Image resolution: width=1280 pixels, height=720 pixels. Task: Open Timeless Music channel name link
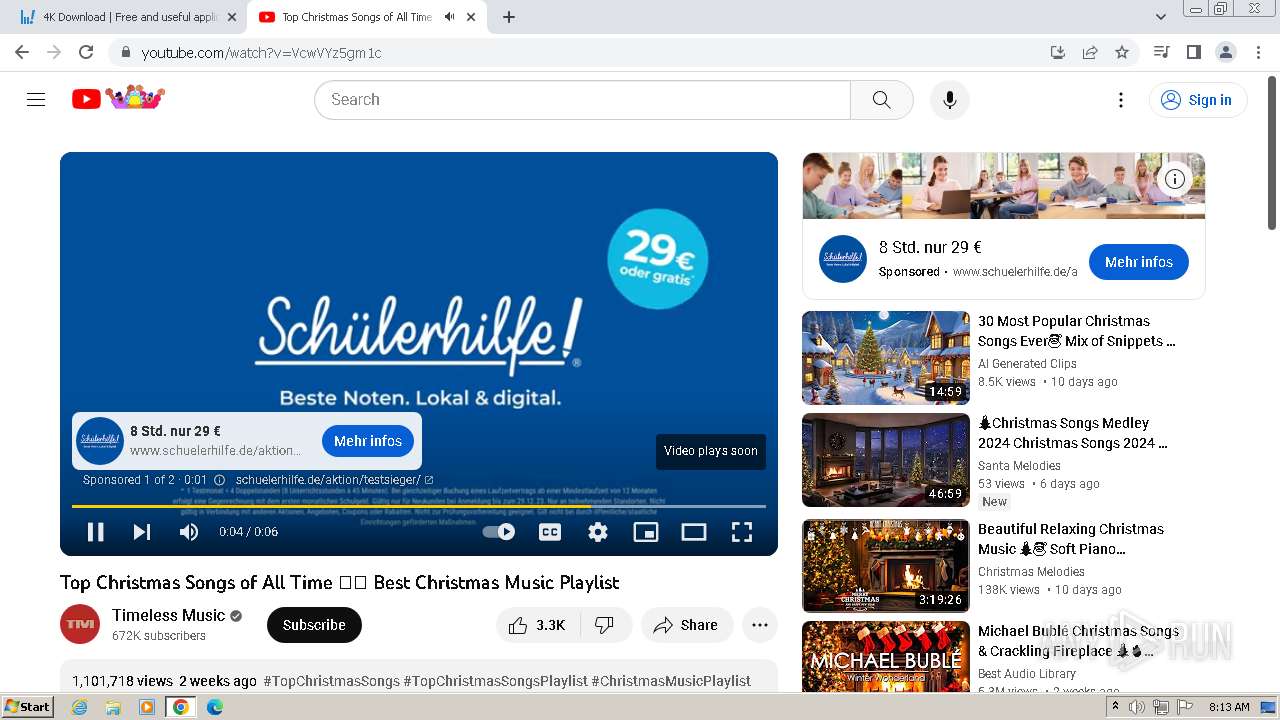point(168,615)
